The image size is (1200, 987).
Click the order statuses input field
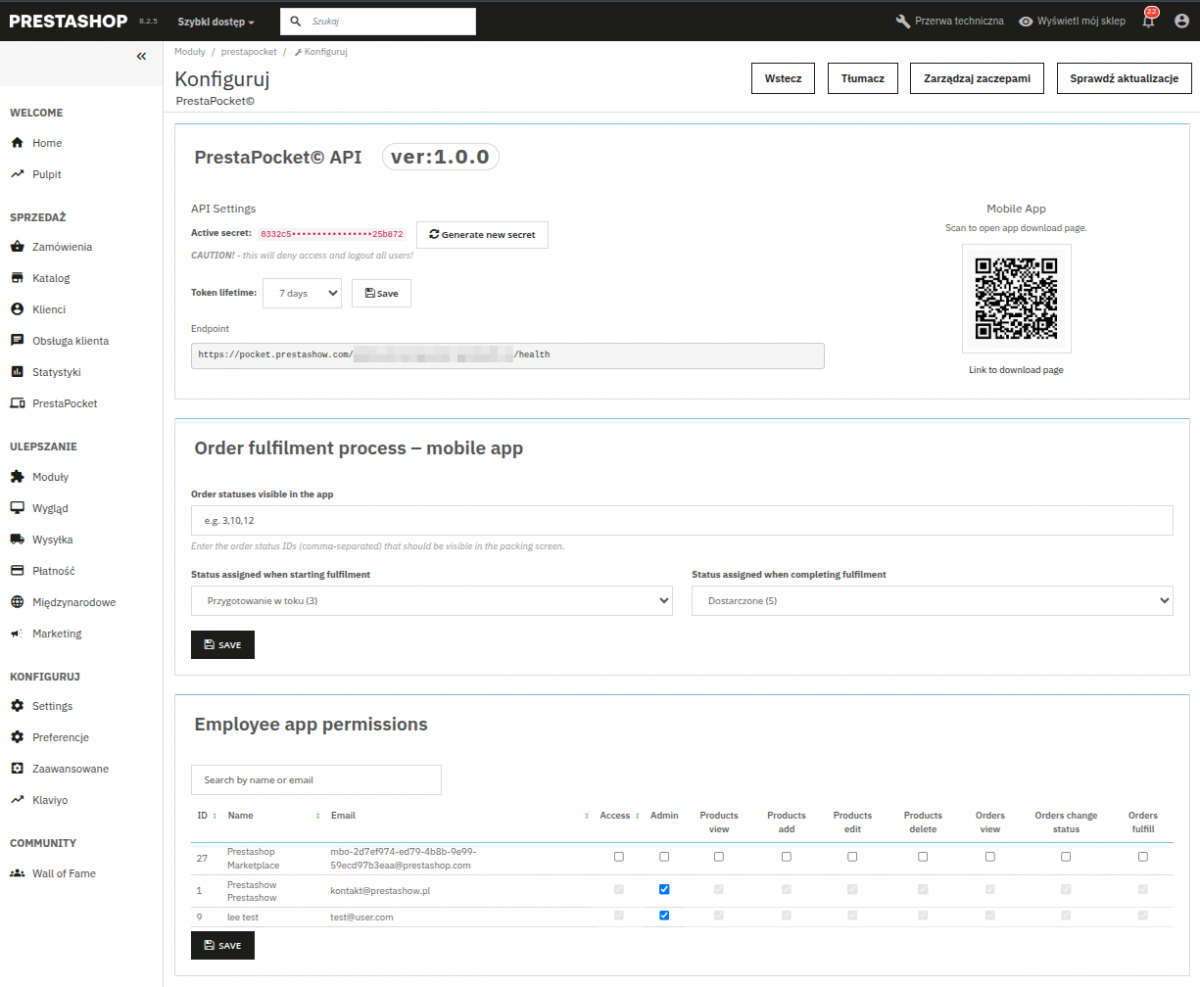click(681, 521)
